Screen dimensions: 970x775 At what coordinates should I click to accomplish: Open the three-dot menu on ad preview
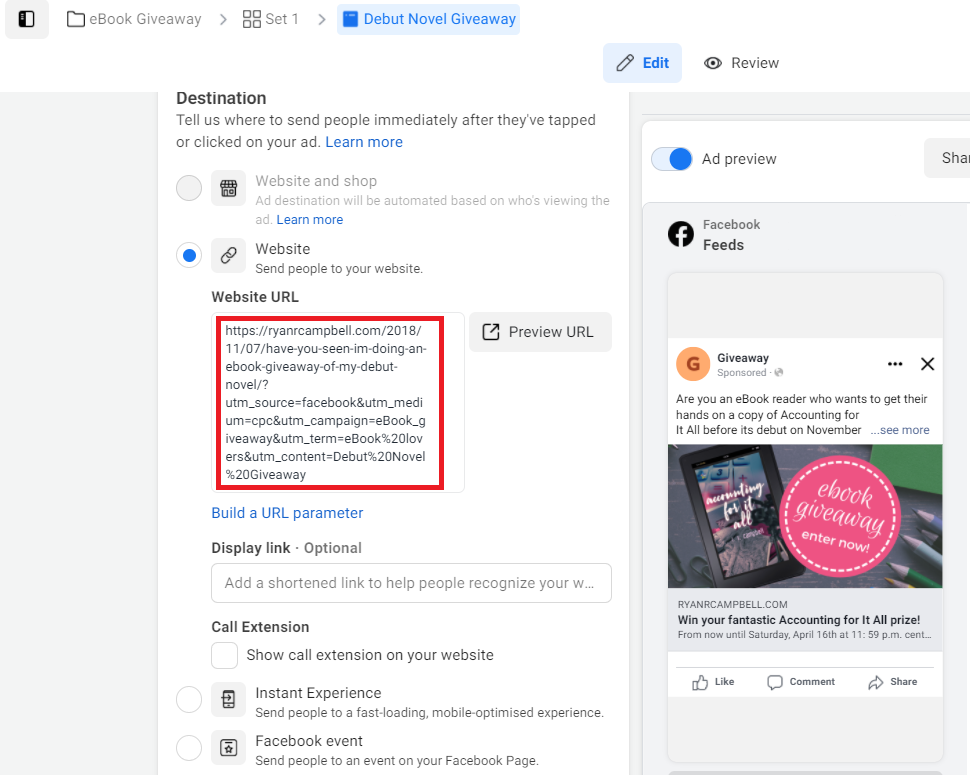895,364
